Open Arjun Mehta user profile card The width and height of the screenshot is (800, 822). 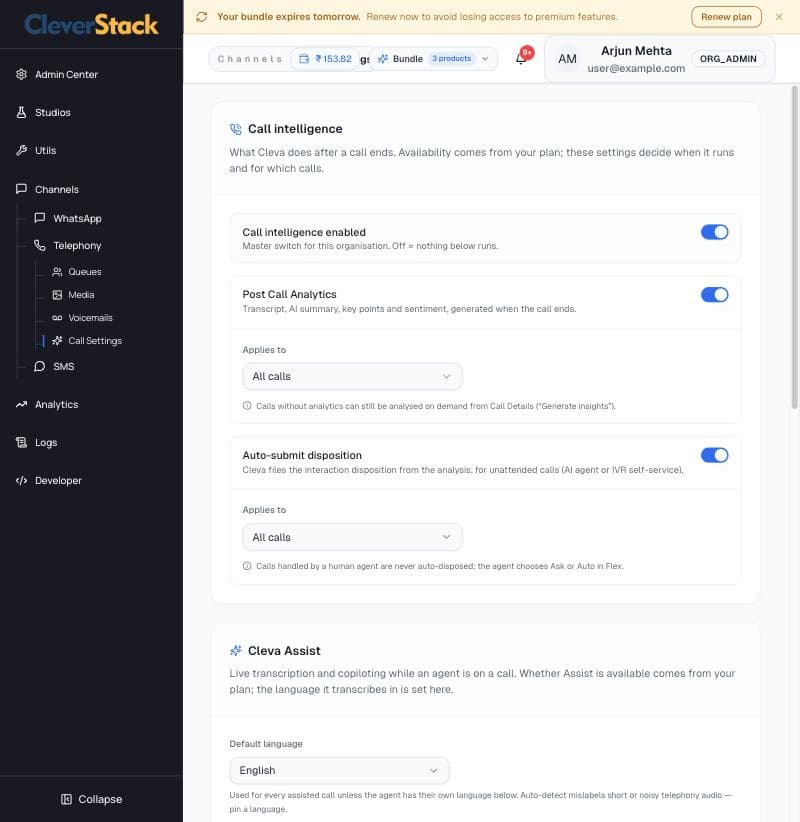(660, 59)
